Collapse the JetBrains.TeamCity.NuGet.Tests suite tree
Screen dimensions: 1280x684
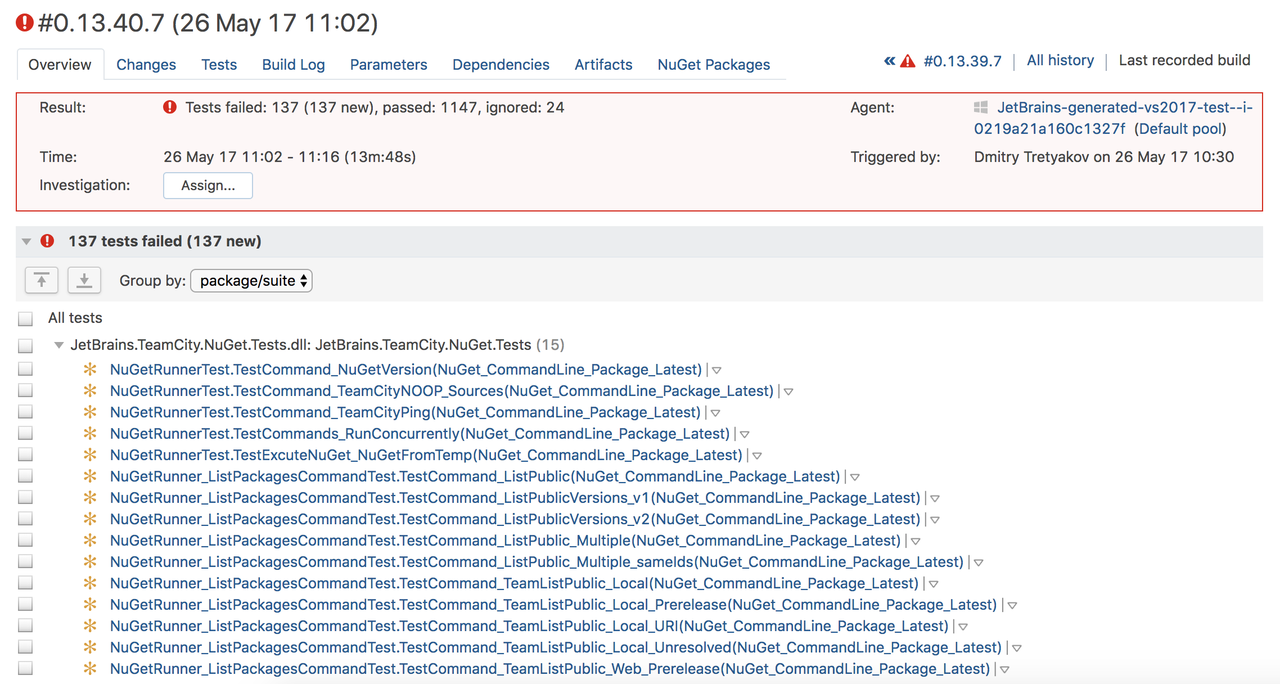(x=59, y=346)
